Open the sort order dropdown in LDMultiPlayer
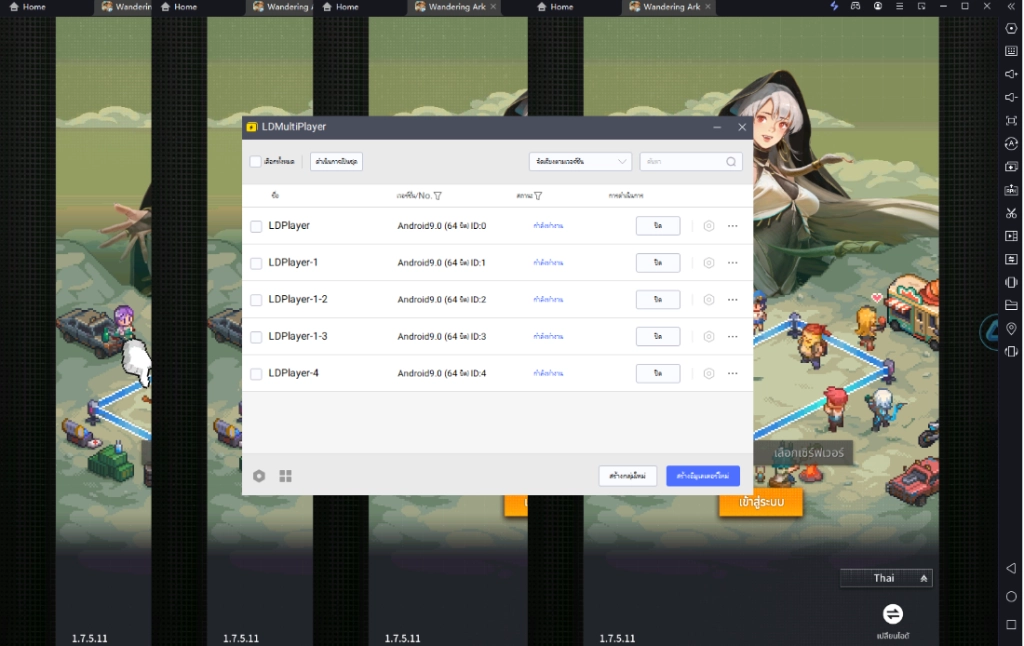Image resolution: width=1024 pixels, height=646 pixels. pyautogui.click(x=580, y=161)
